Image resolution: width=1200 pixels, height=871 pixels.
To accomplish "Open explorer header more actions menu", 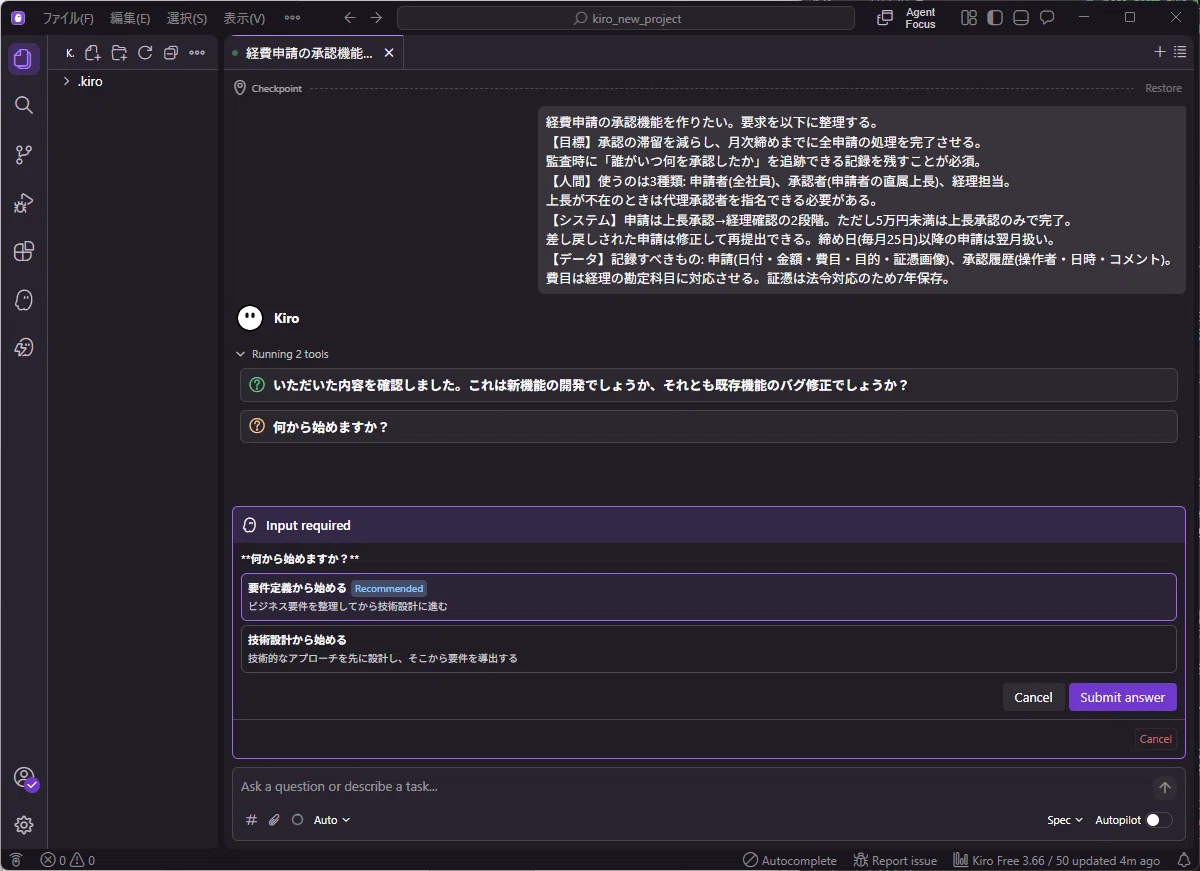I will pyautogui.click(x=197, y=53).
